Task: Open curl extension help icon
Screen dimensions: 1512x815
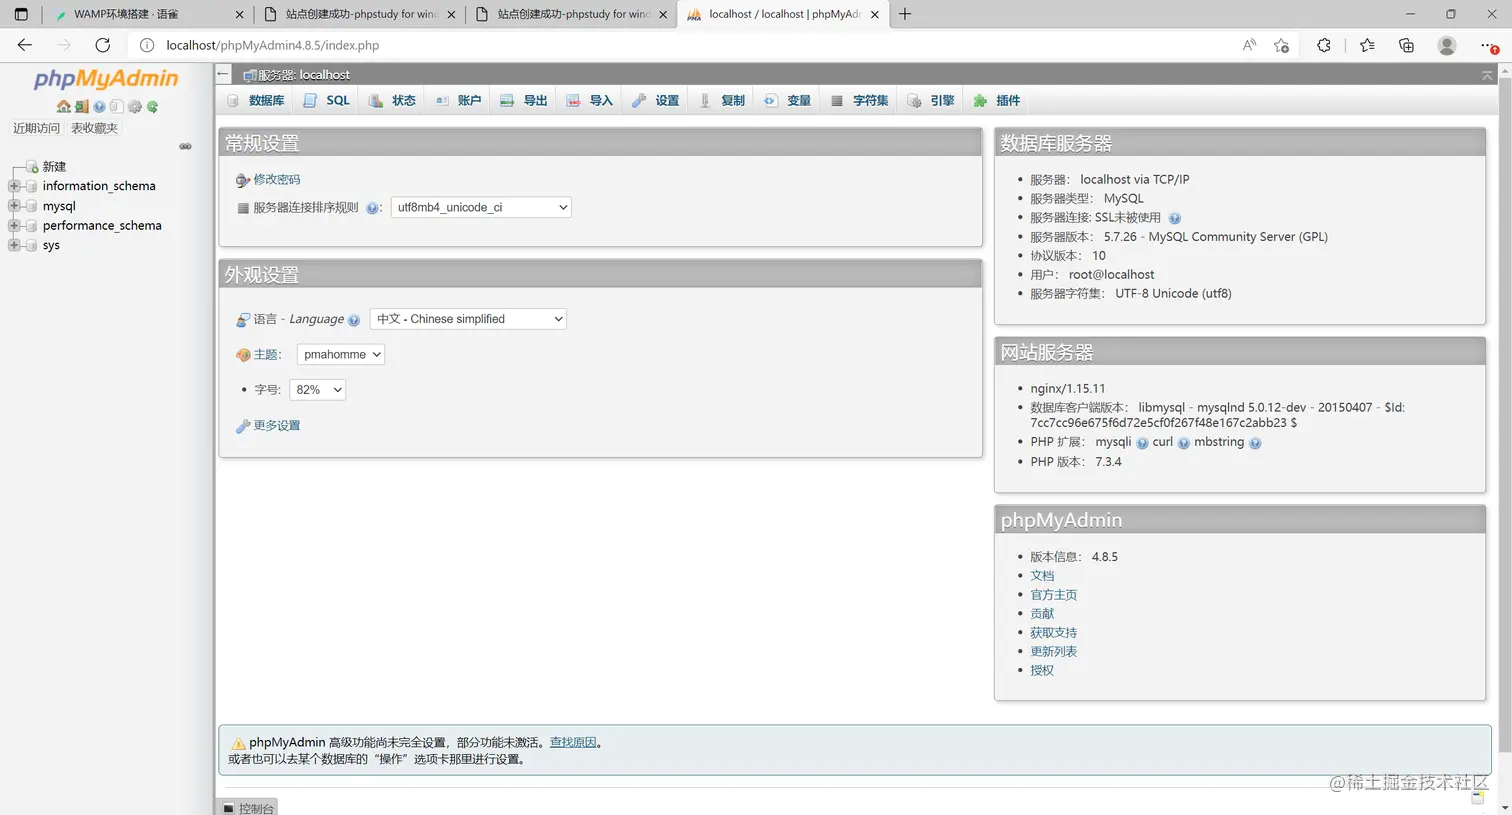Action: [x=1183, y=443]
